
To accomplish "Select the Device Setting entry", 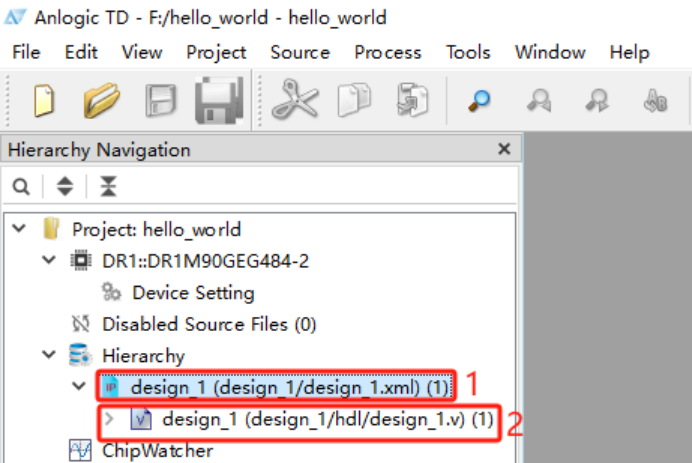I will point(193,293).
